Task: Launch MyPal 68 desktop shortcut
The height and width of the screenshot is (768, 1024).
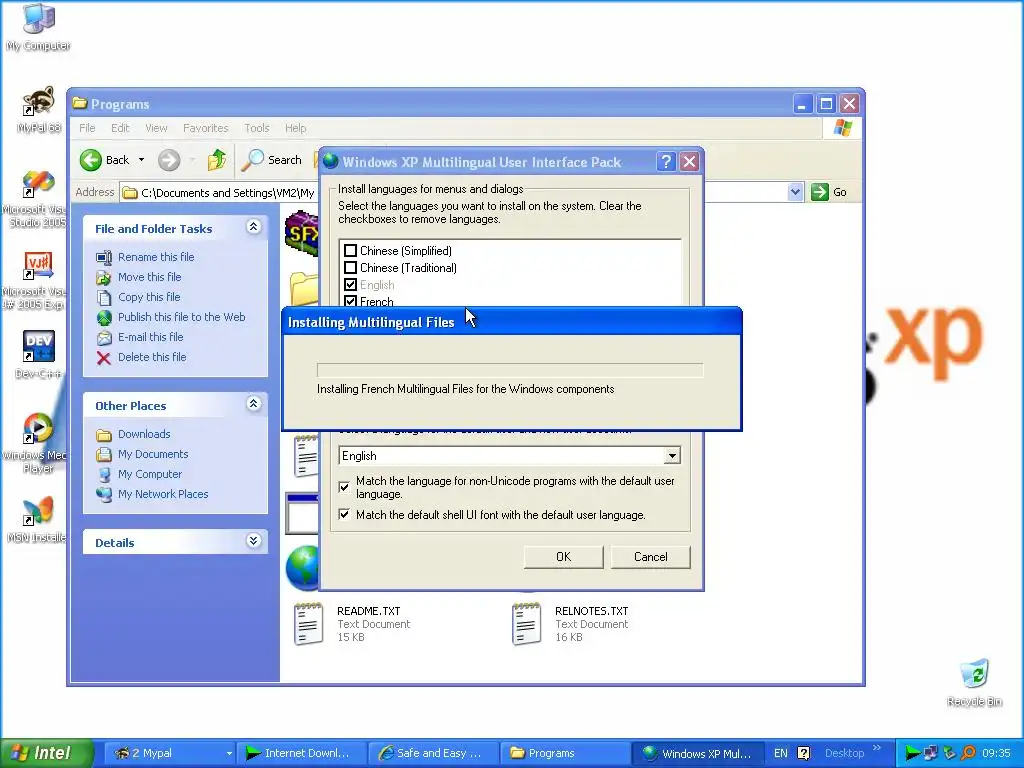Action: pos(38,110)
